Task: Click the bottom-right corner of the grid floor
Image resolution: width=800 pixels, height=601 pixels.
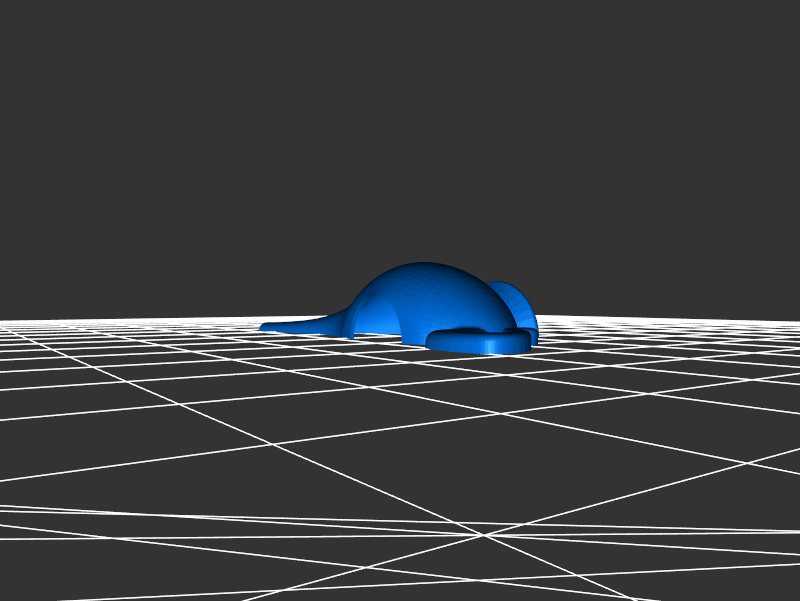Action: point(795,596)
